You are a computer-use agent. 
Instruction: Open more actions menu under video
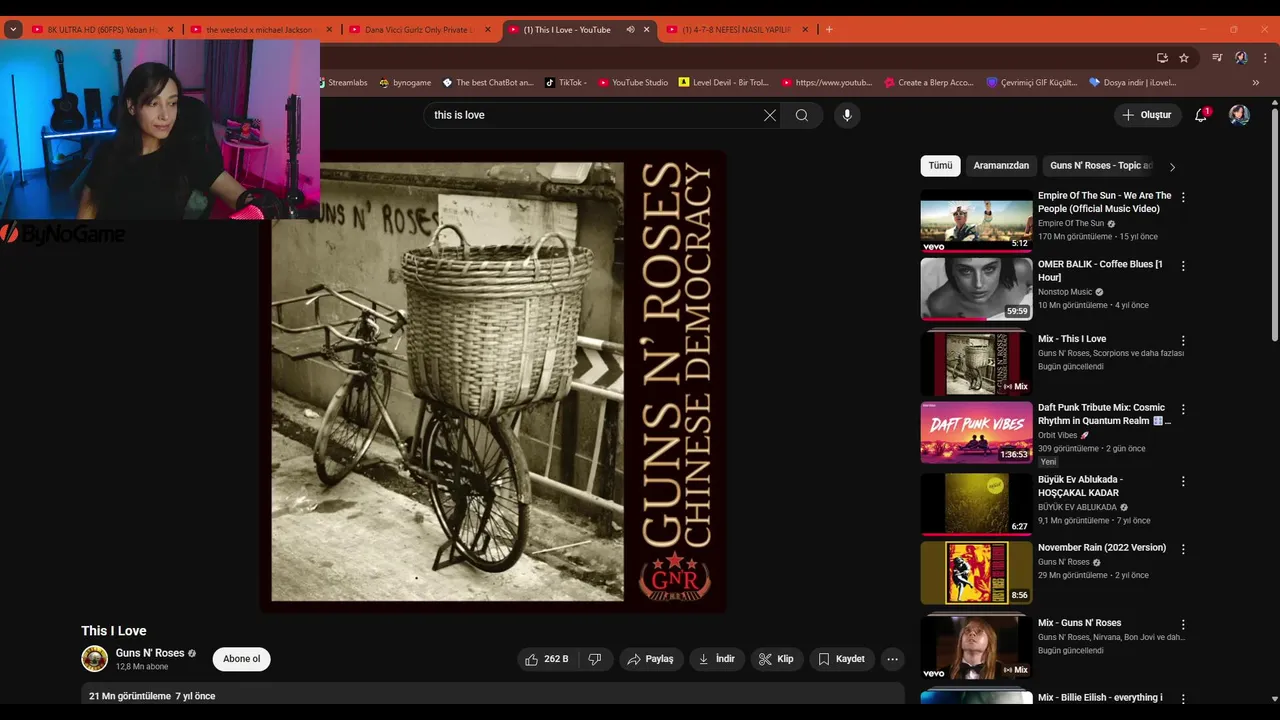point(892,659)
